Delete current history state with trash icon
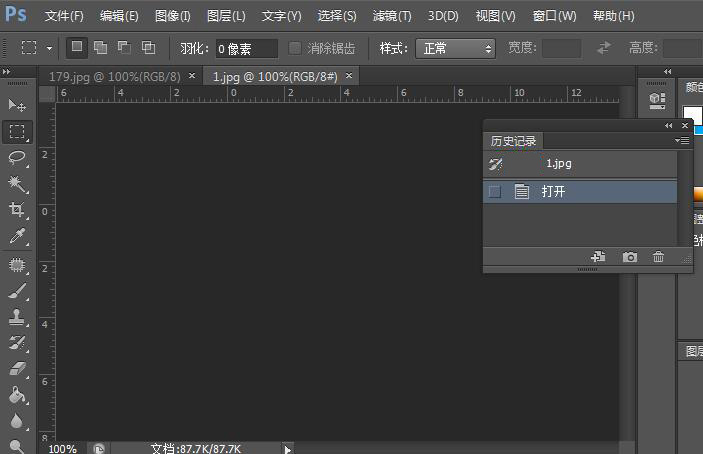The height and width of the screenshot is (454, 703). pos(658,257)
